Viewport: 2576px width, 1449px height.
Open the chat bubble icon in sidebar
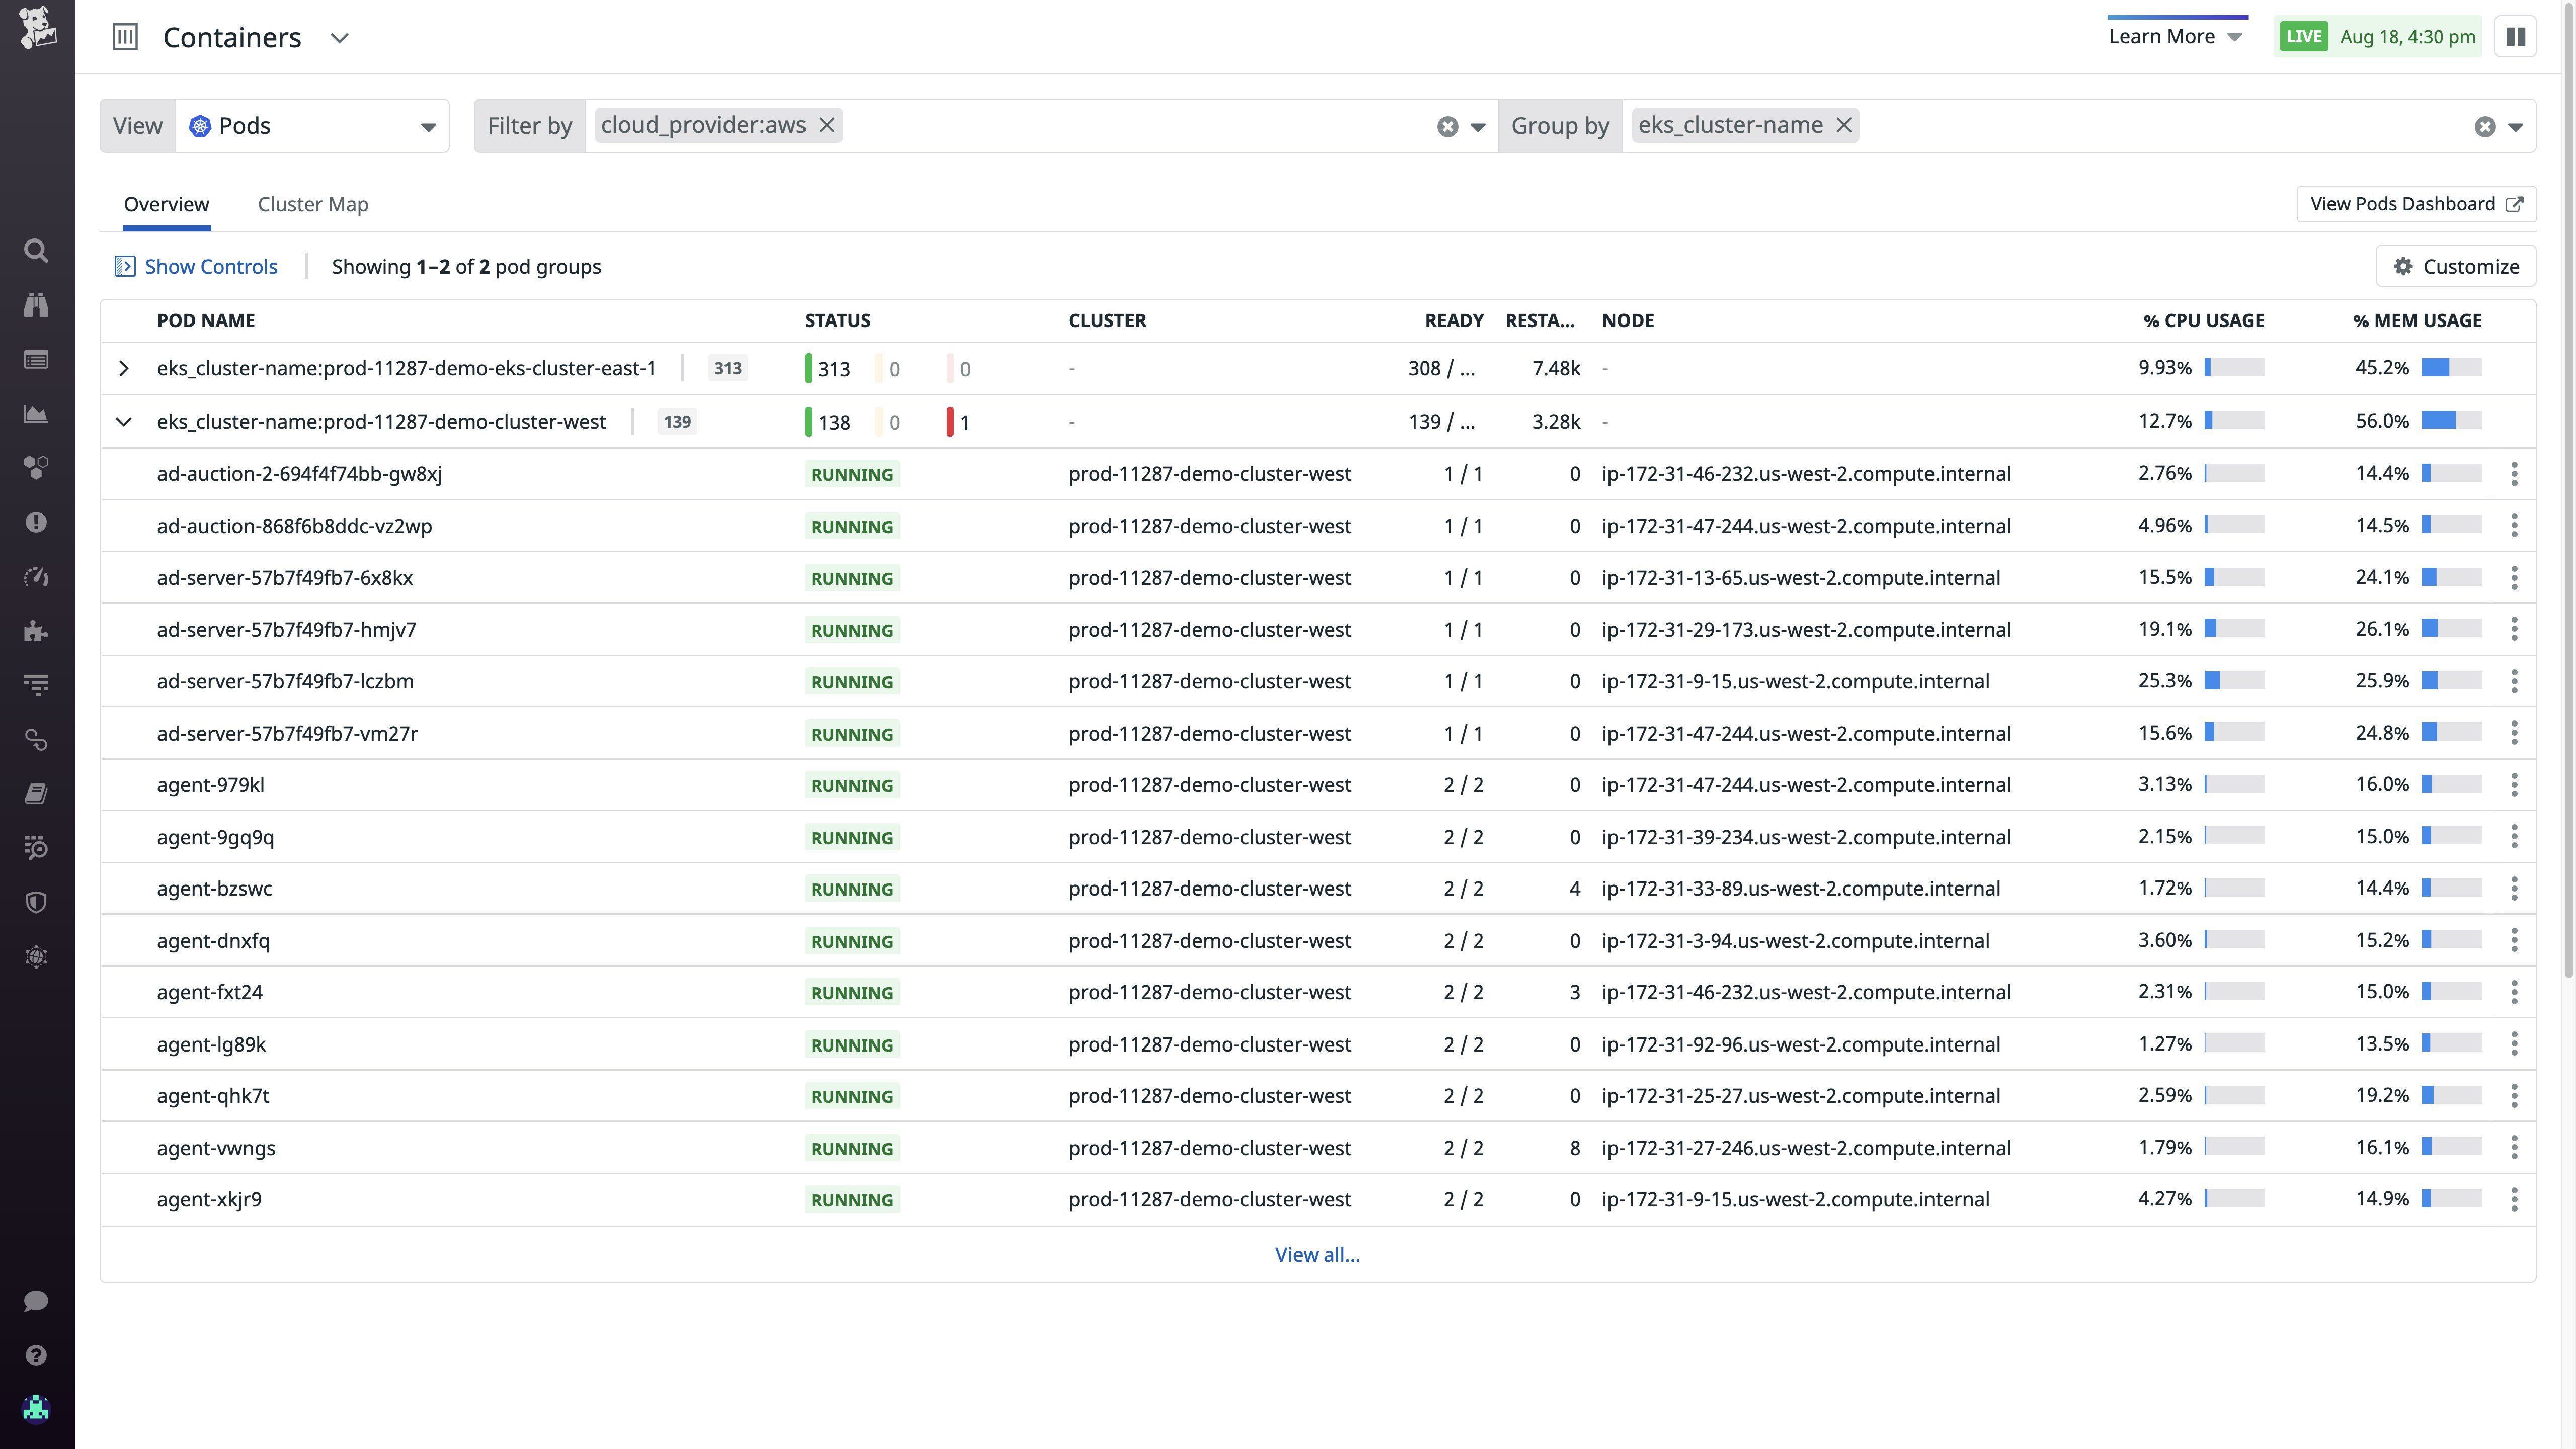(36, 1300)
